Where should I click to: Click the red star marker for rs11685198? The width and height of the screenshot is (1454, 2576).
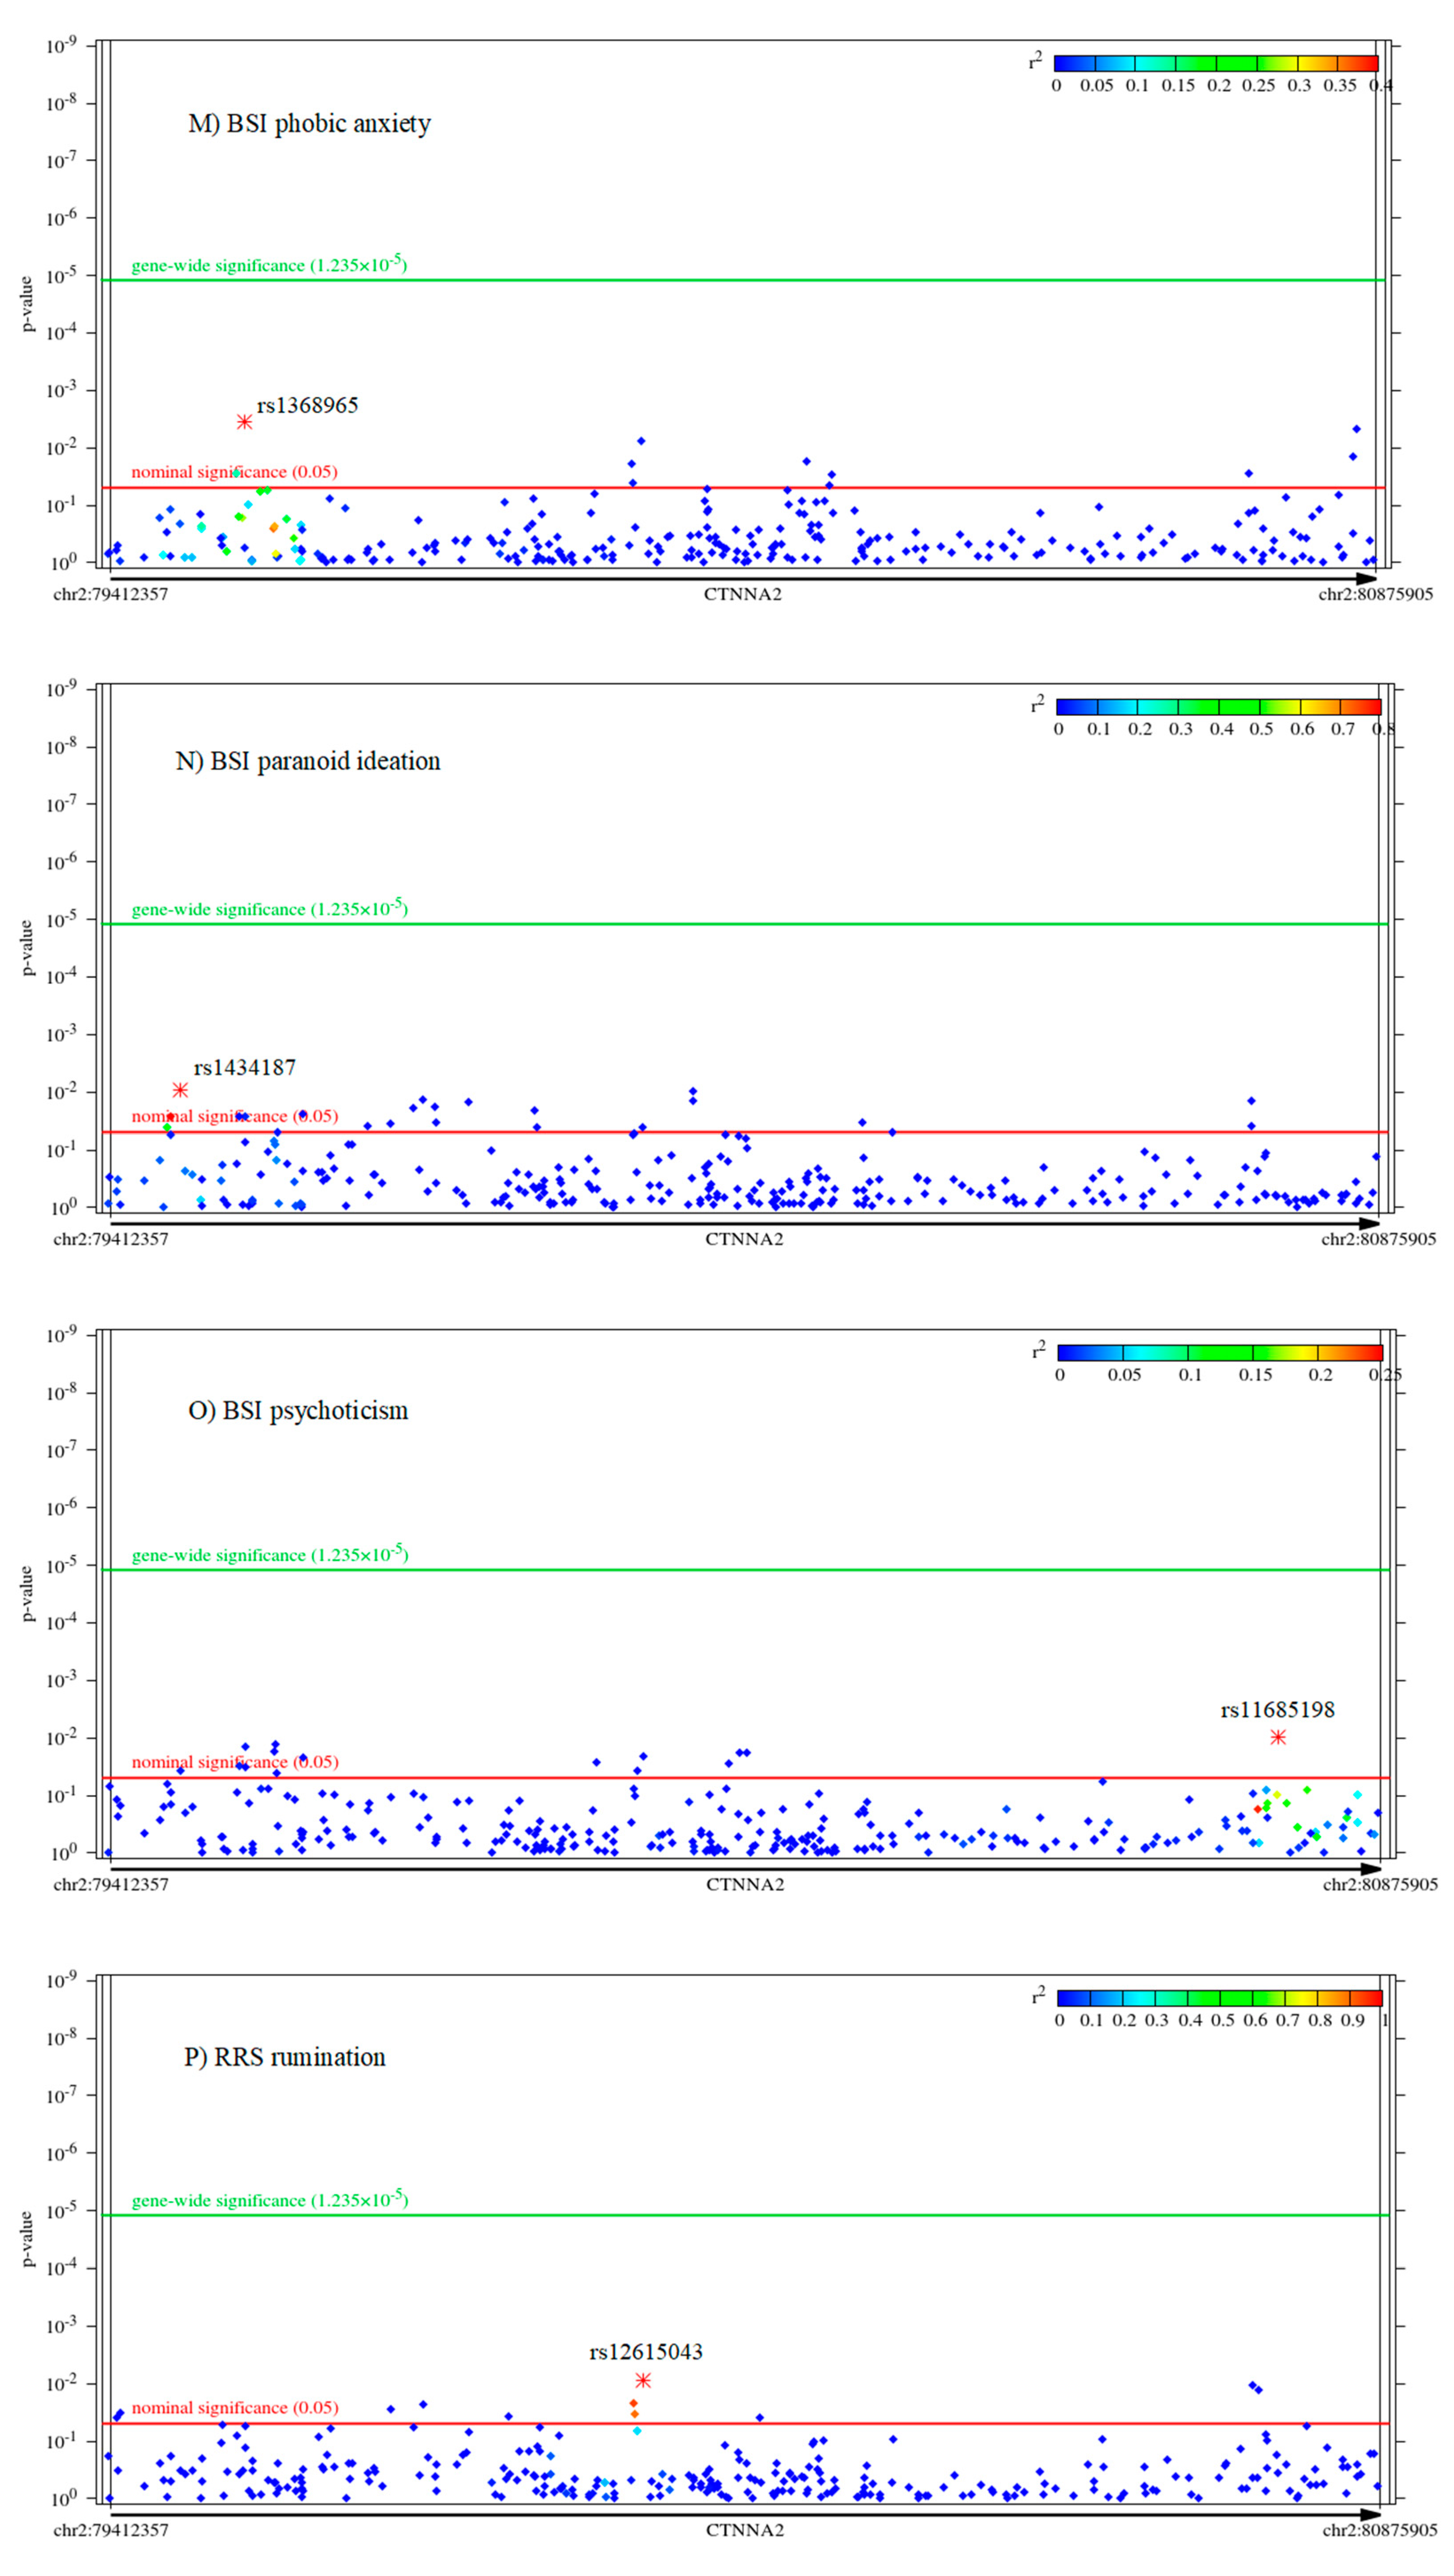click(1277, 1737)
